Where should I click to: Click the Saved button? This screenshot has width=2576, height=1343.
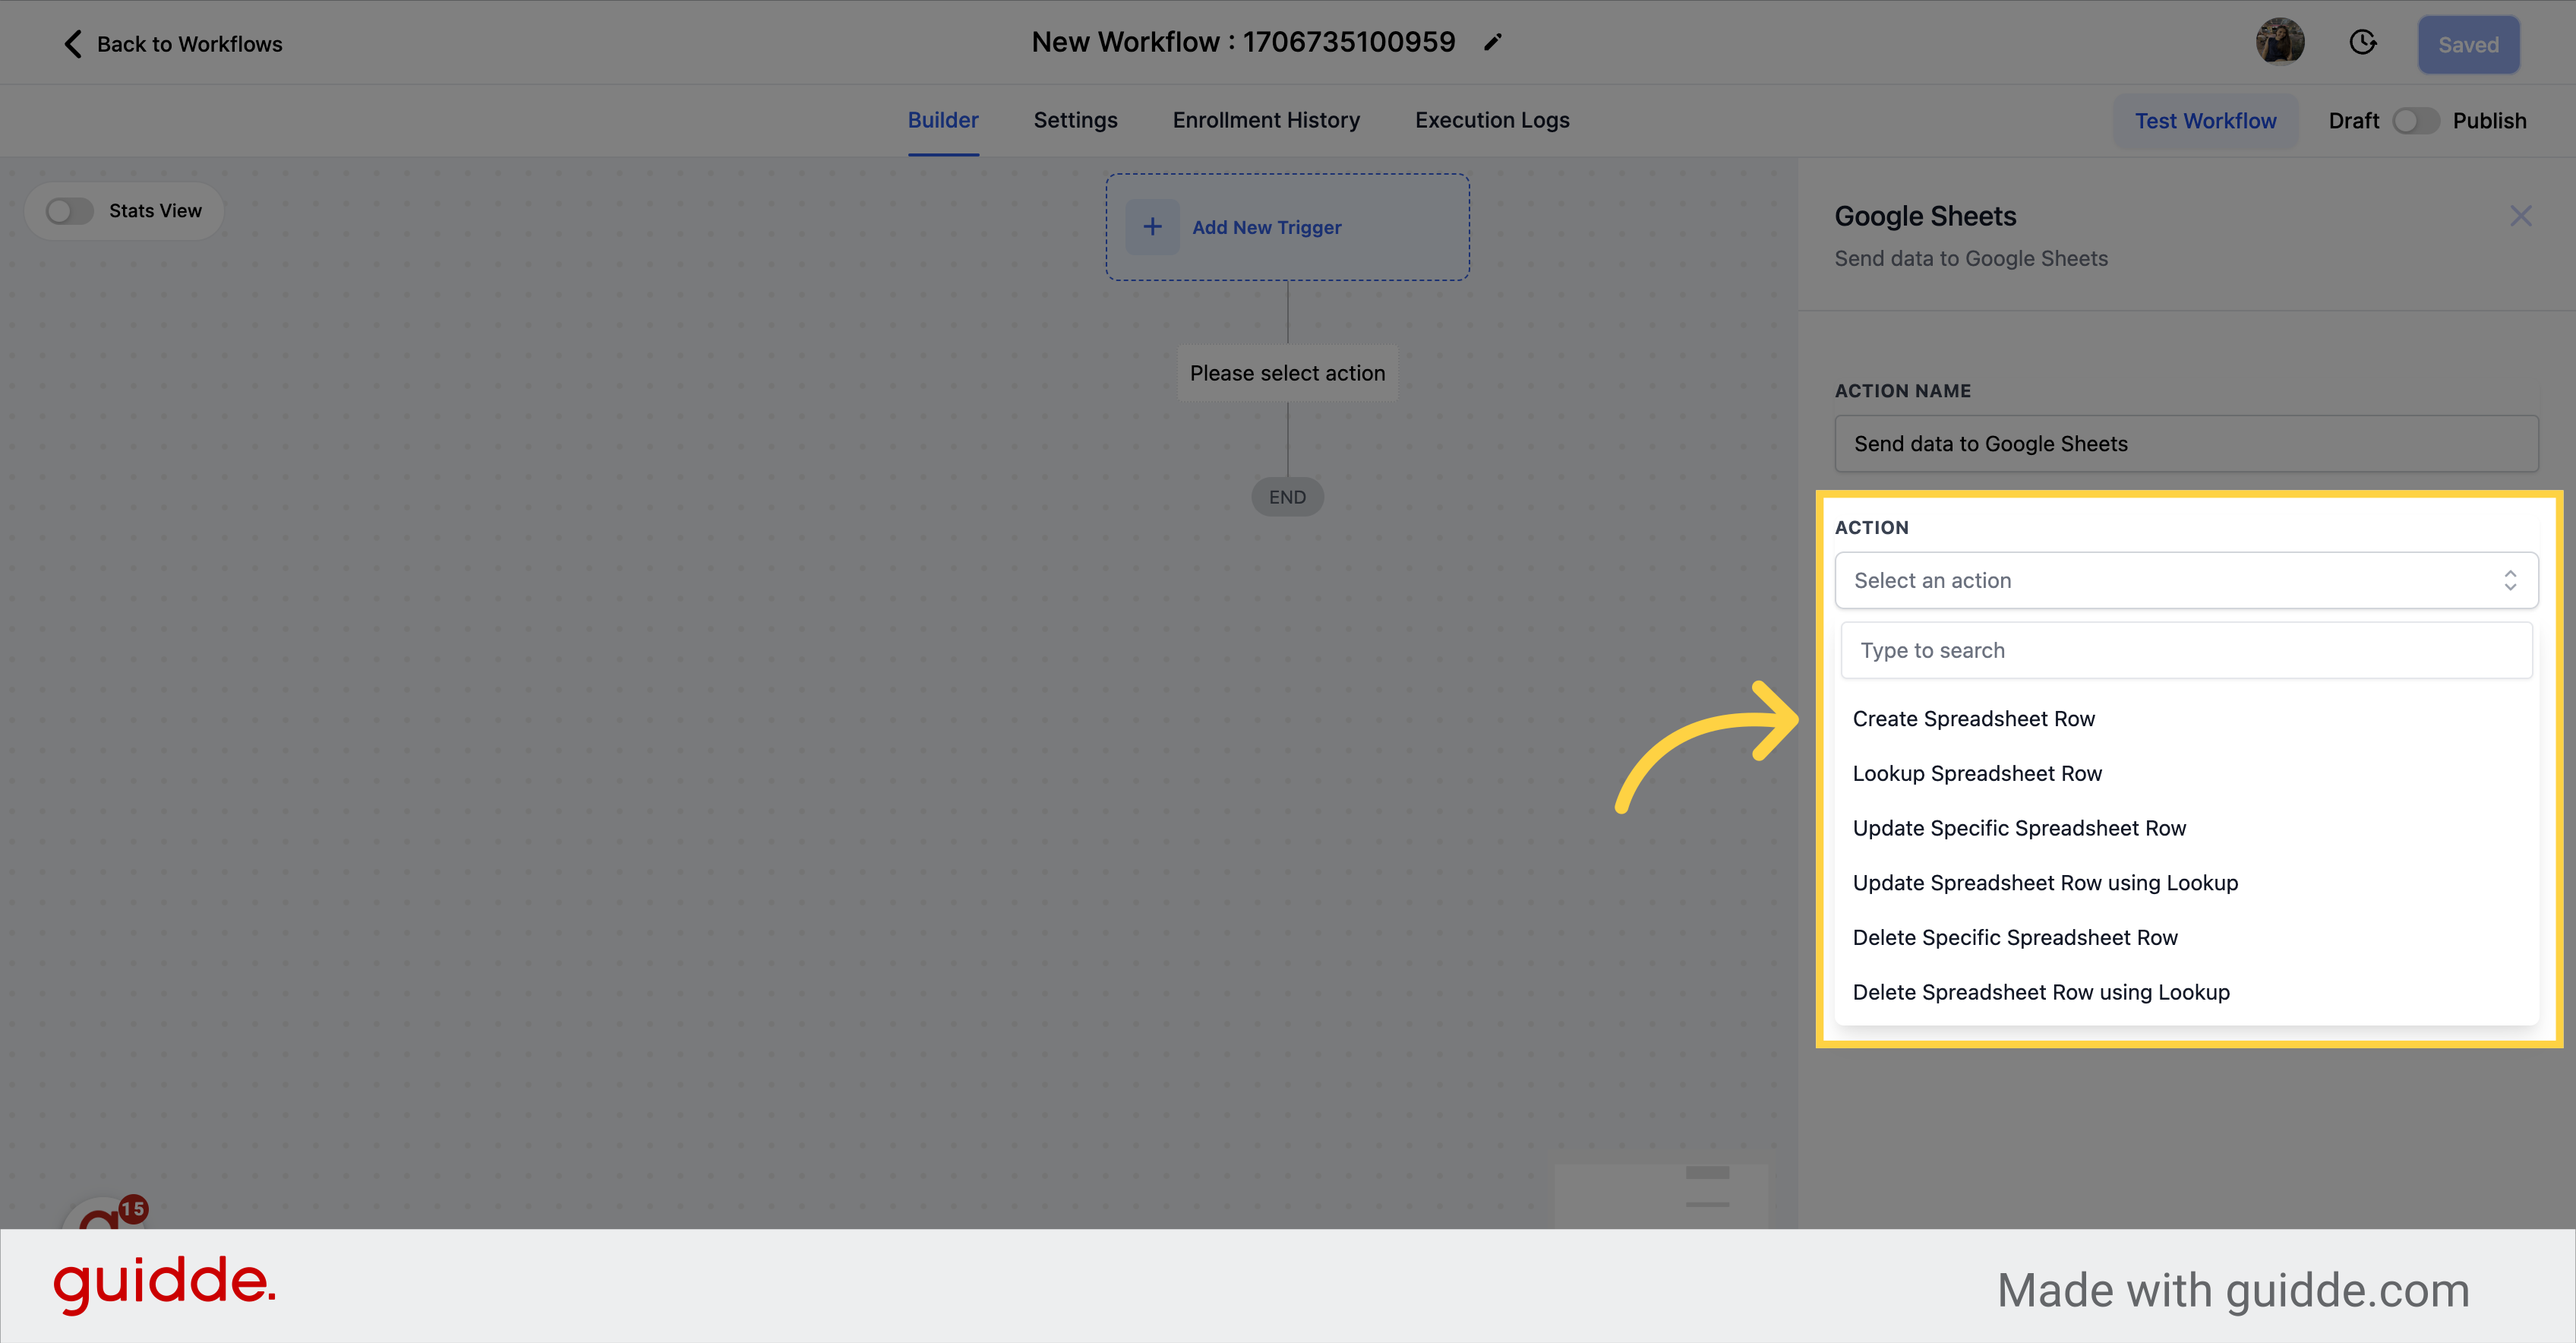point(2468,44)
